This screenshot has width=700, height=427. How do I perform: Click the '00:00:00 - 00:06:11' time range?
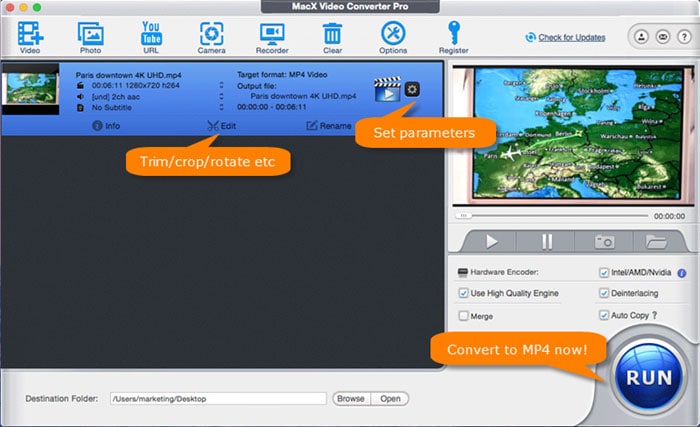(272, 107)
